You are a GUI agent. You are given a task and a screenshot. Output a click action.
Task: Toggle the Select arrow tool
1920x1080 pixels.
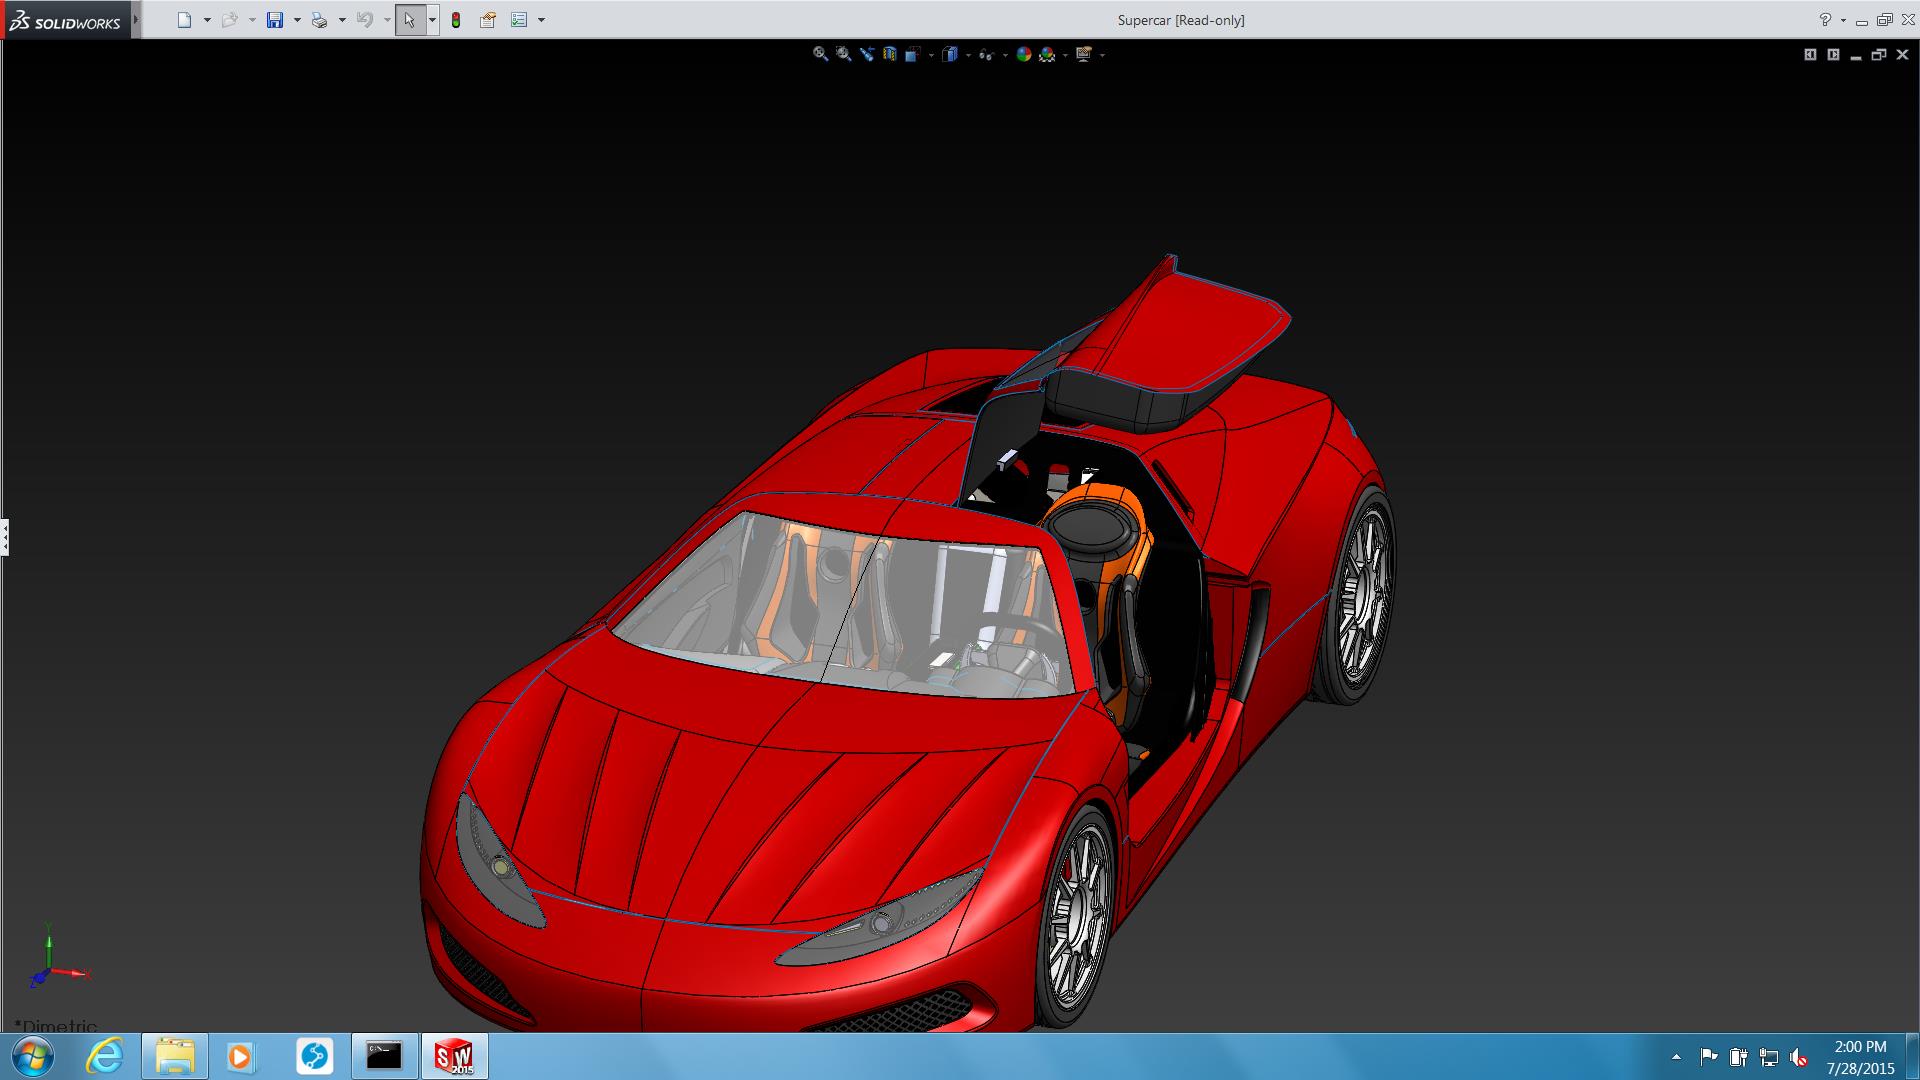coord(409,20)
